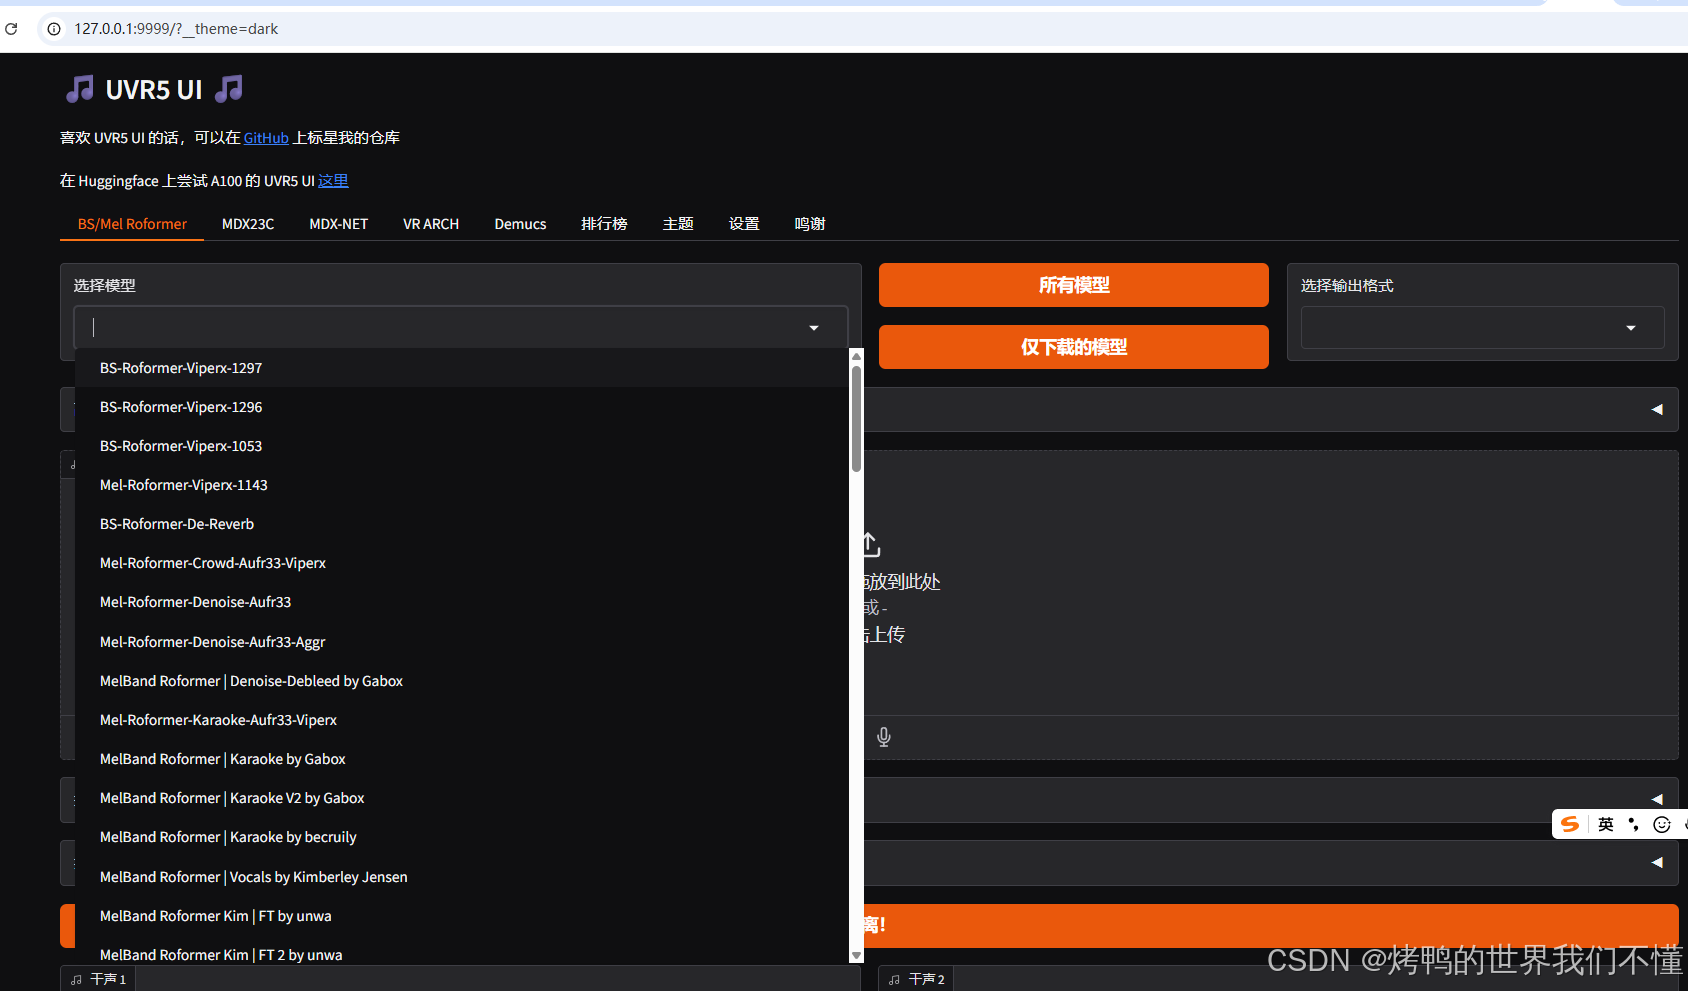Viewport: 1688px width, 991px height.
Task: Click the emoji smiley icon in IME bar
Action: [x=1662, y=824]
